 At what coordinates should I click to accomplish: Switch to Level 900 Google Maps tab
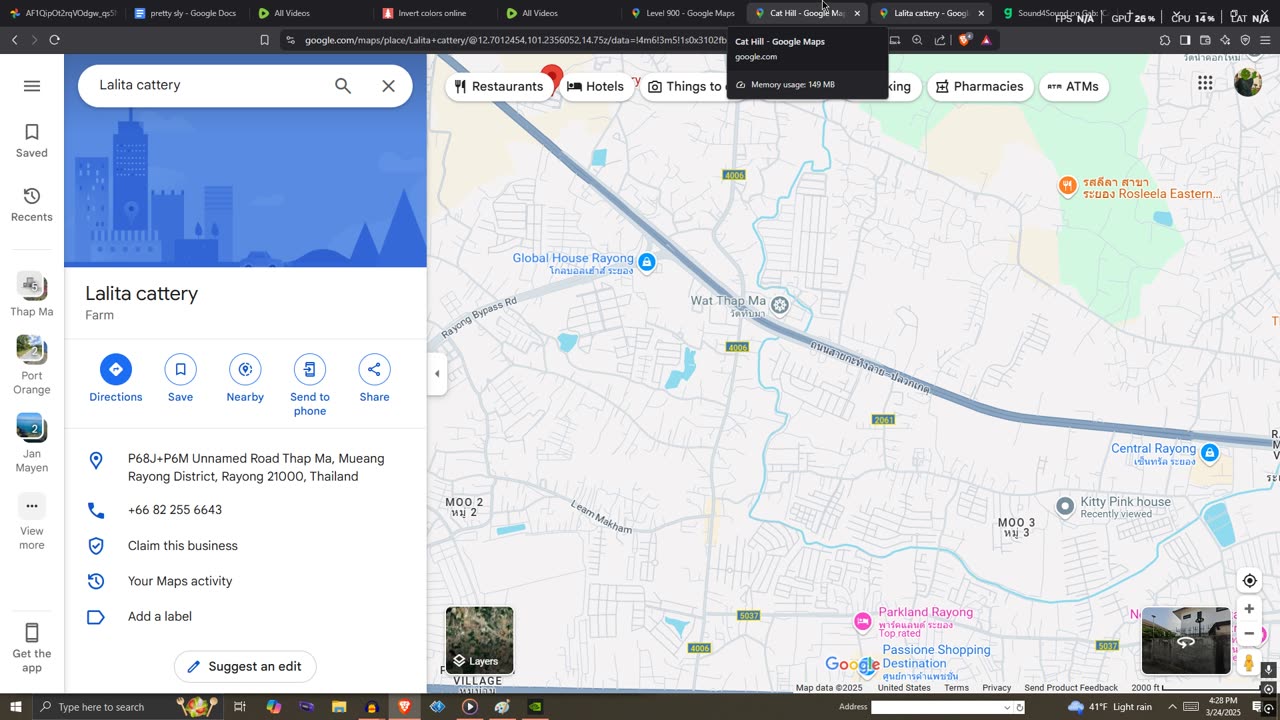point(684,13)
